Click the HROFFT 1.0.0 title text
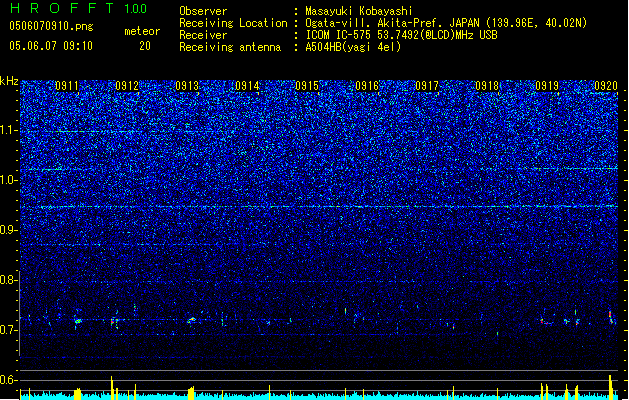The height and width of the screenshot is (400, 629). pos(79,8)
